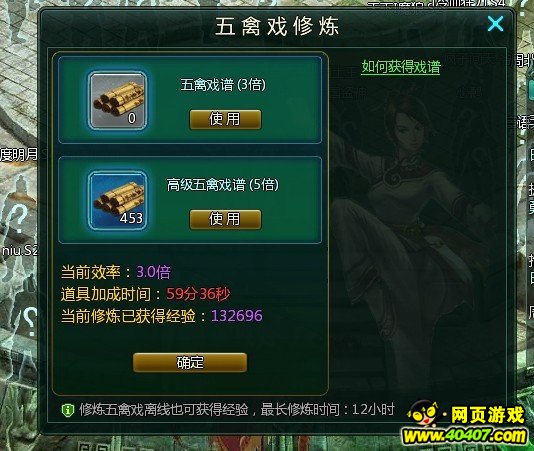This screenshot has height=451, width=534.
Task: Click the 五禽戏谱 (3倍) item label
Action: (x=223, y=85)
